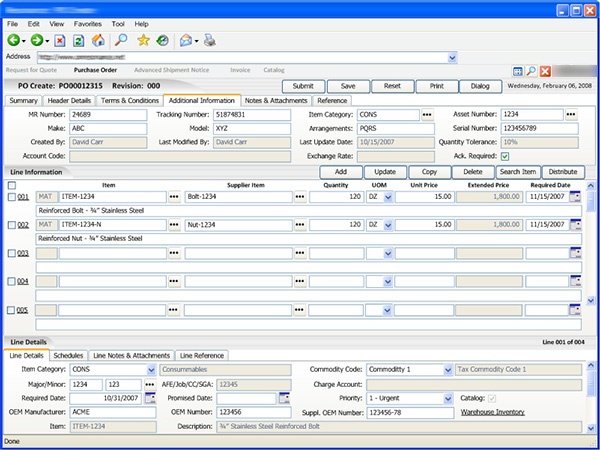600x450 pixels.
Task: Click the Stop loading icon
Action: click(60, 41)
